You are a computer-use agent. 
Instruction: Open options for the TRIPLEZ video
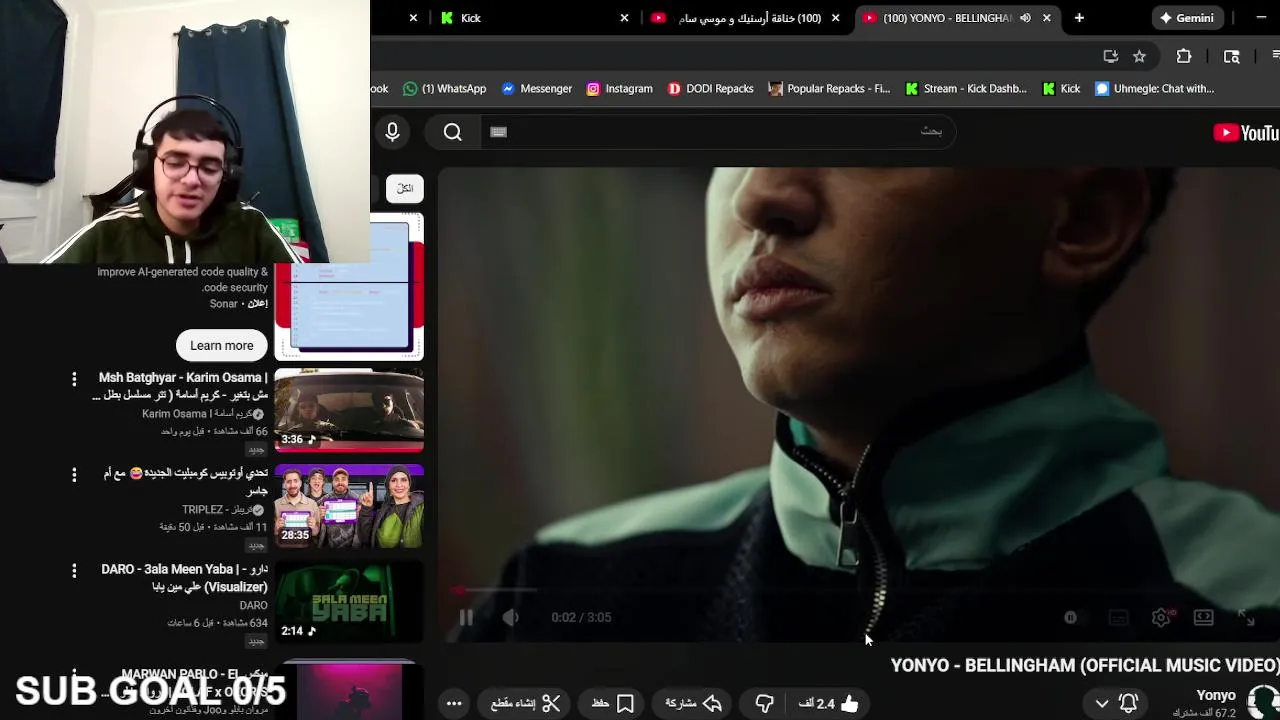(x=74, y=475)
